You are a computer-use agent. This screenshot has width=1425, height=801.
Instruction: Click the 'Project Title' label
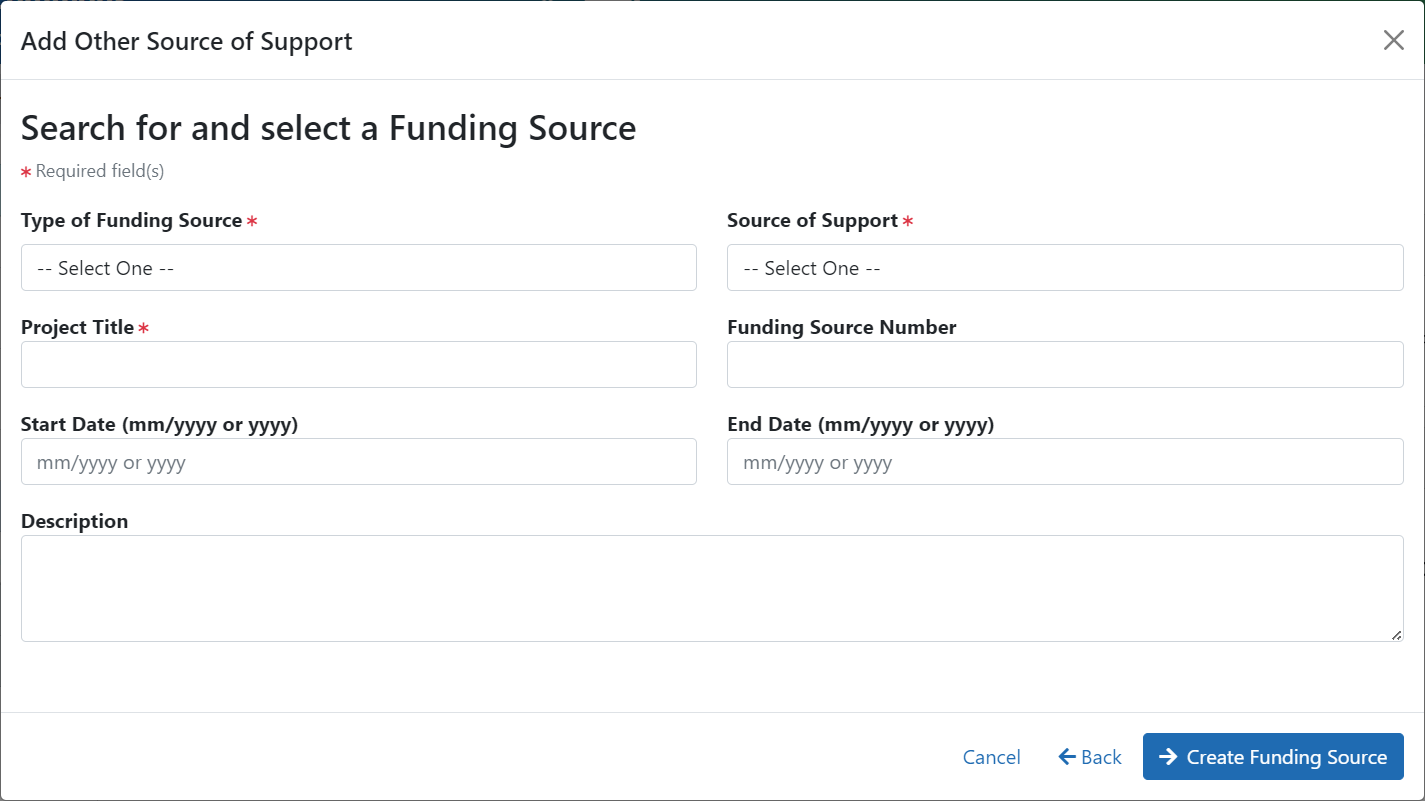(77, 327)
